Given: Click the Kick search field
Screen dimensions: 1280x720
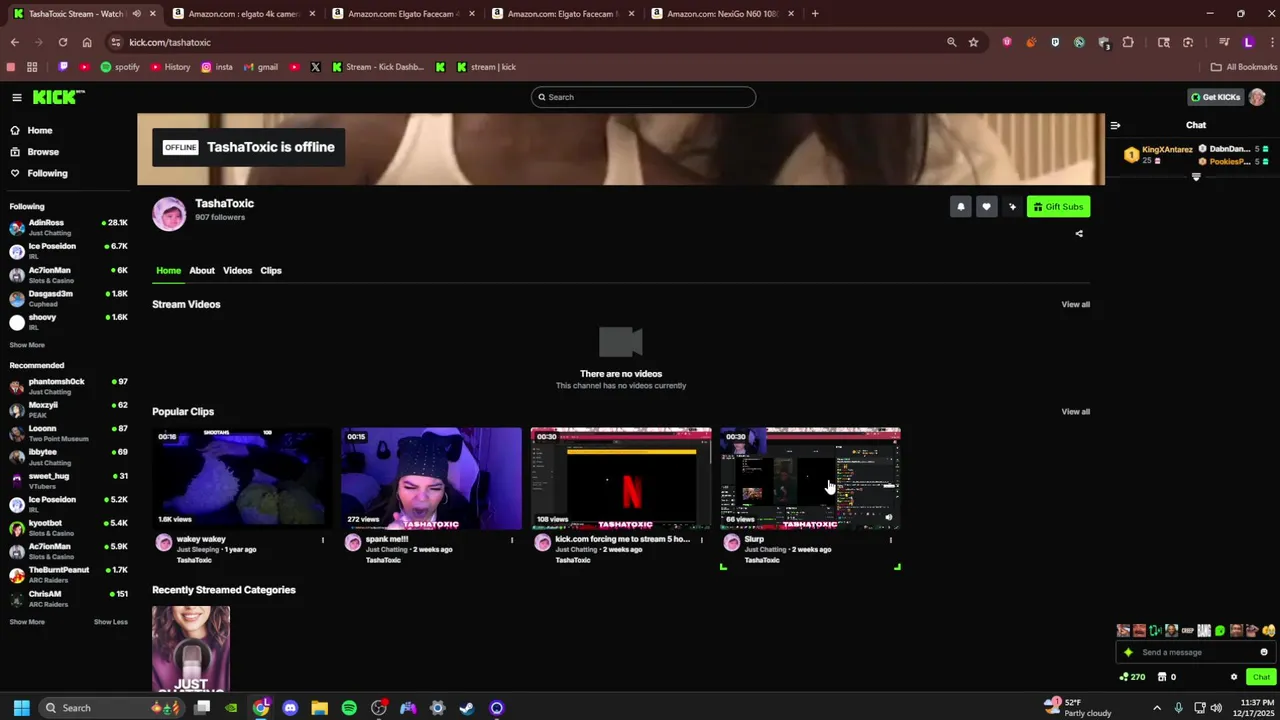Looking at the screenshot, I should [643, 97].
